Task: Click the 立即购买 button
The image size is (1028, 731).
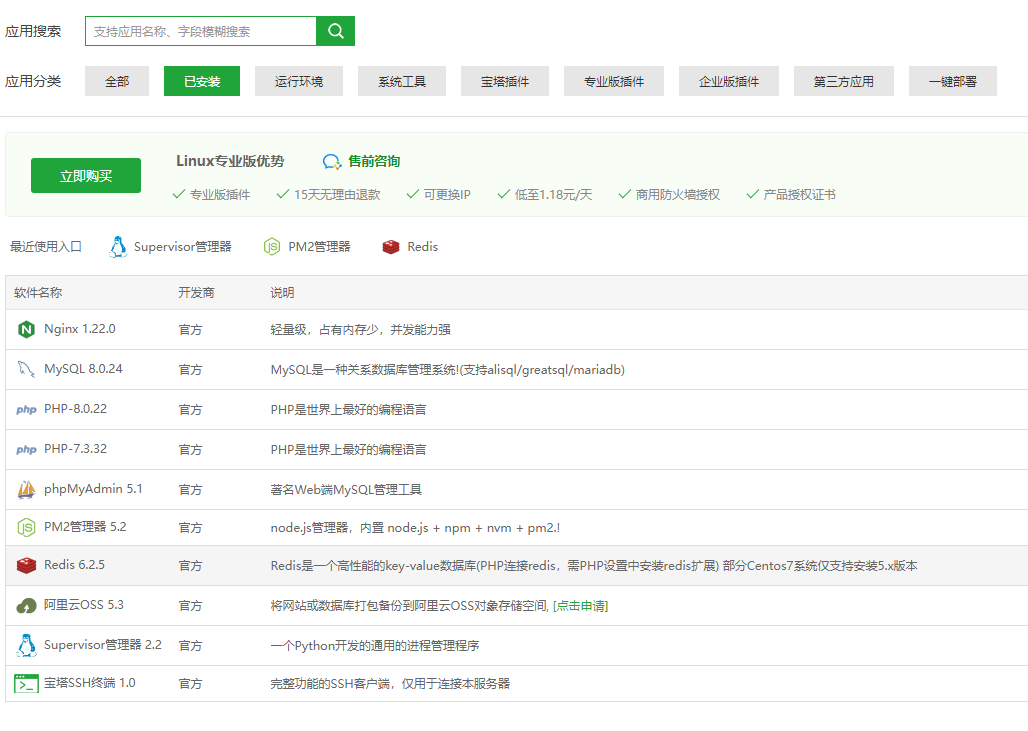Action: (86, 176)
